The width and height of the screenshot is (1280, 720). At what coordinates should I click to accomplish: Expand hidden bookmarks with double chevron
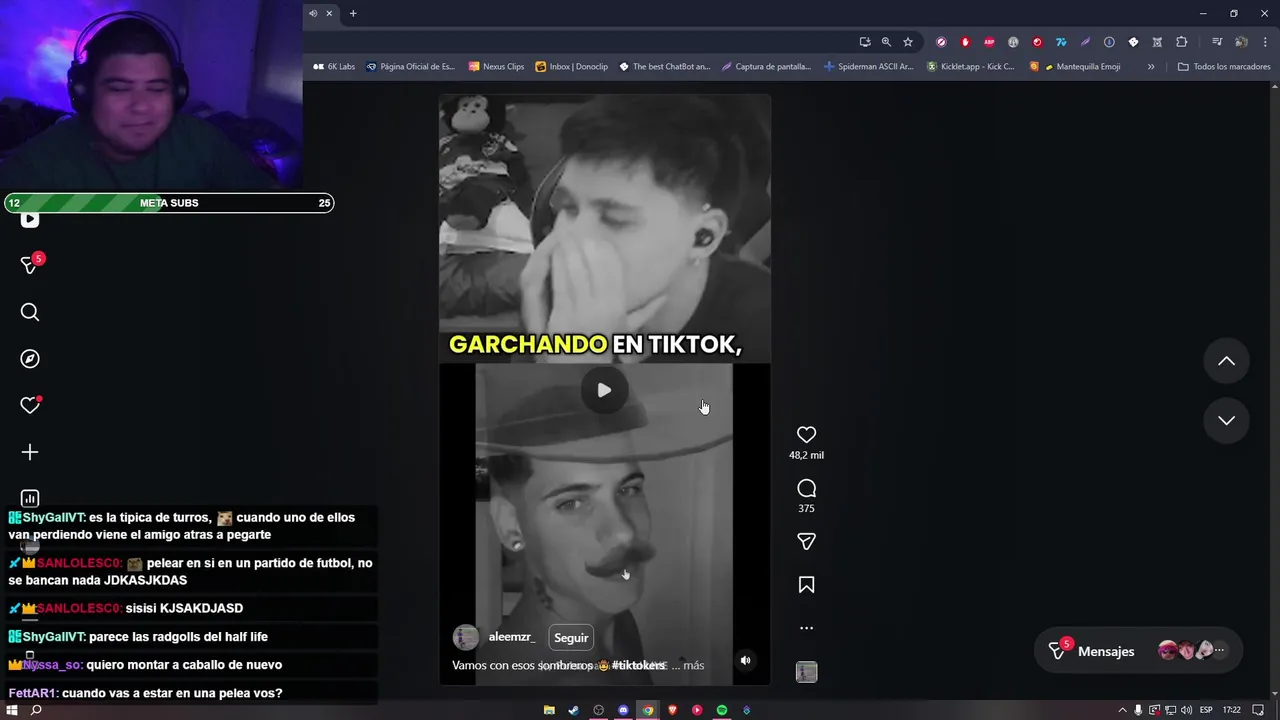1150,67
